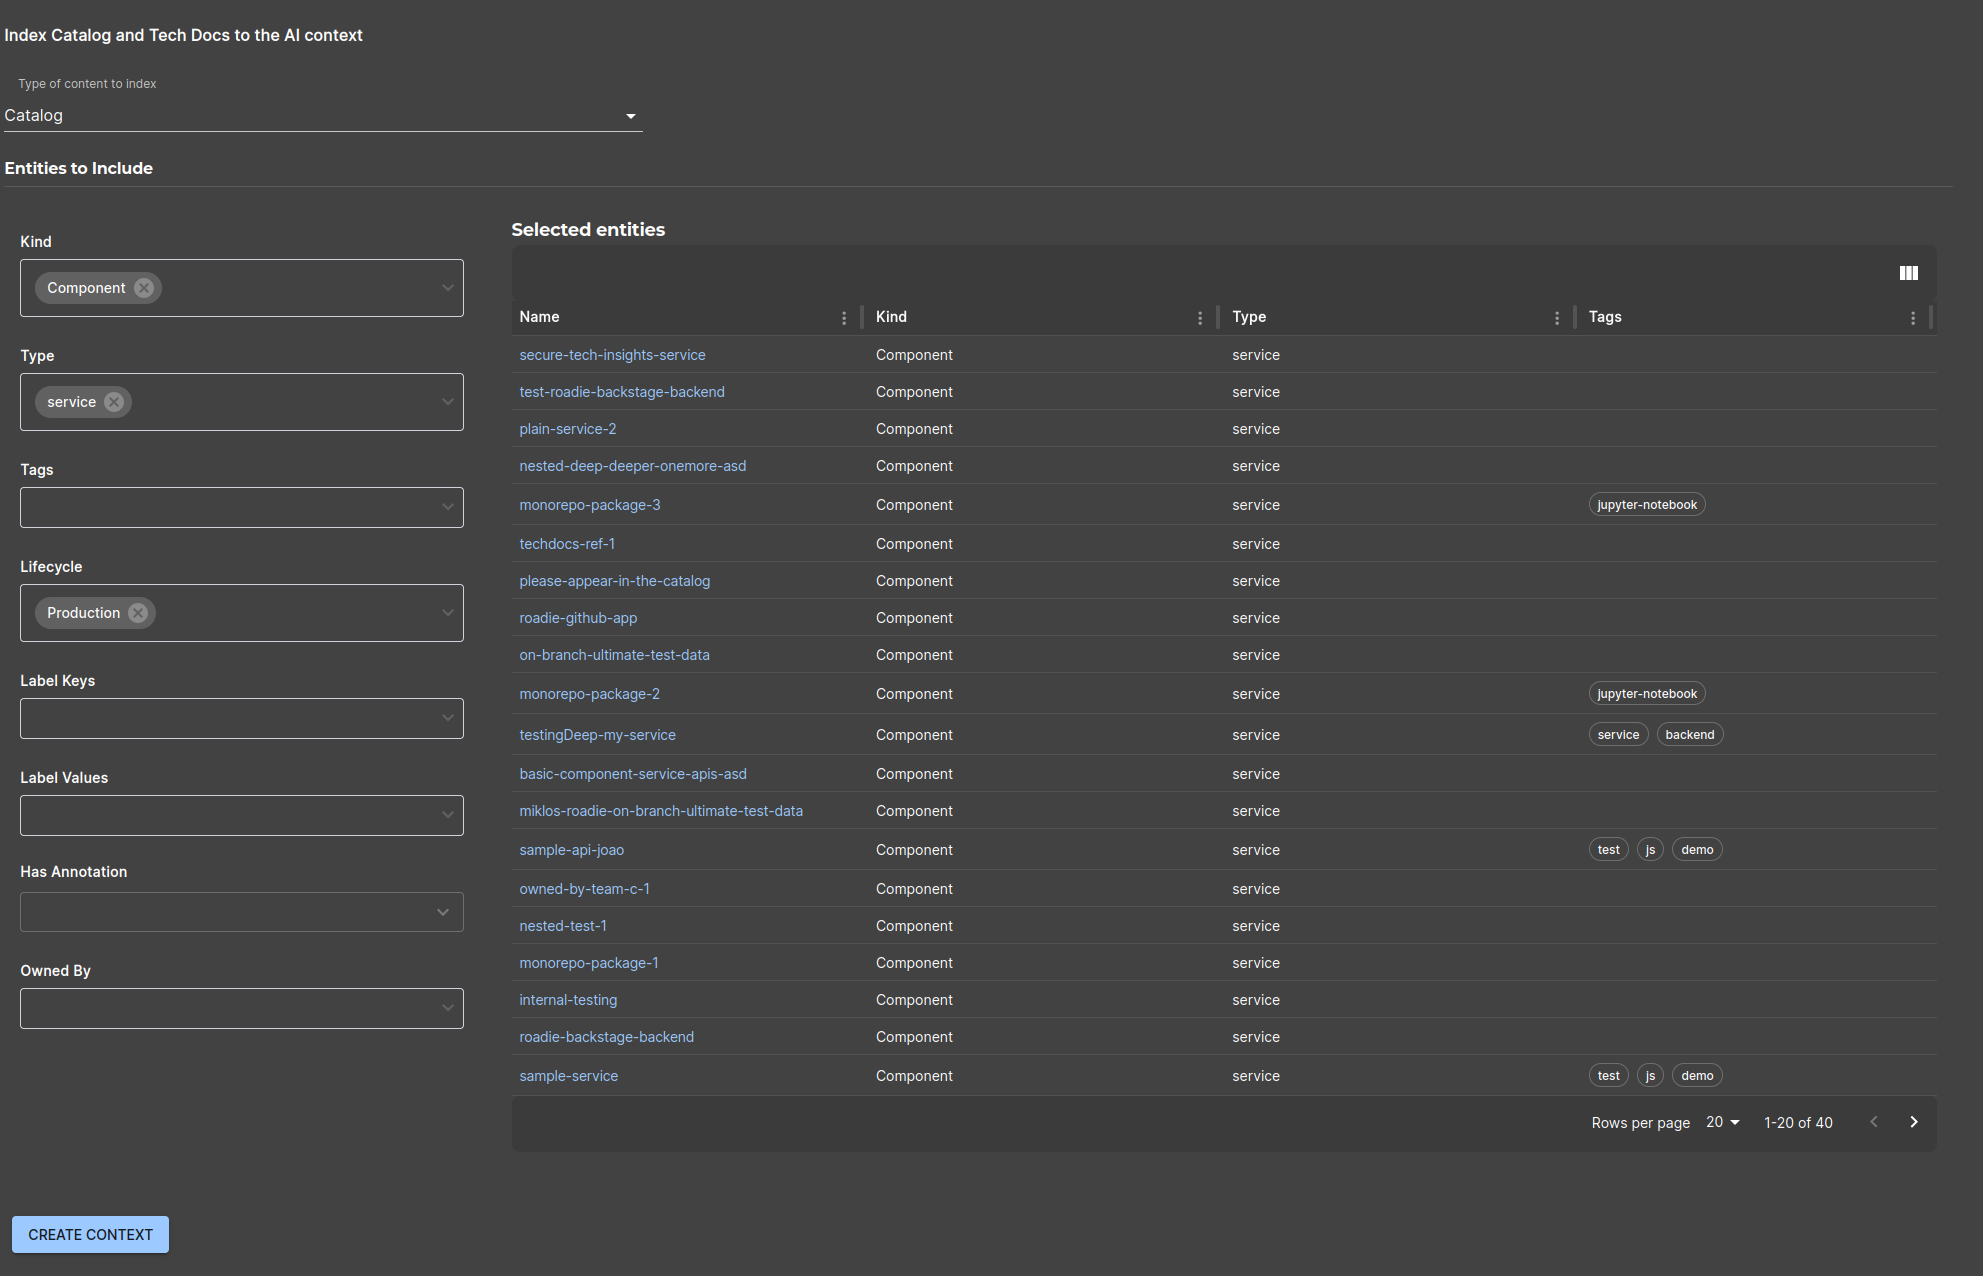Expand the Type of content Catalog dropdown
This screenshot has width=1983, height=1276.
(322, 116)
